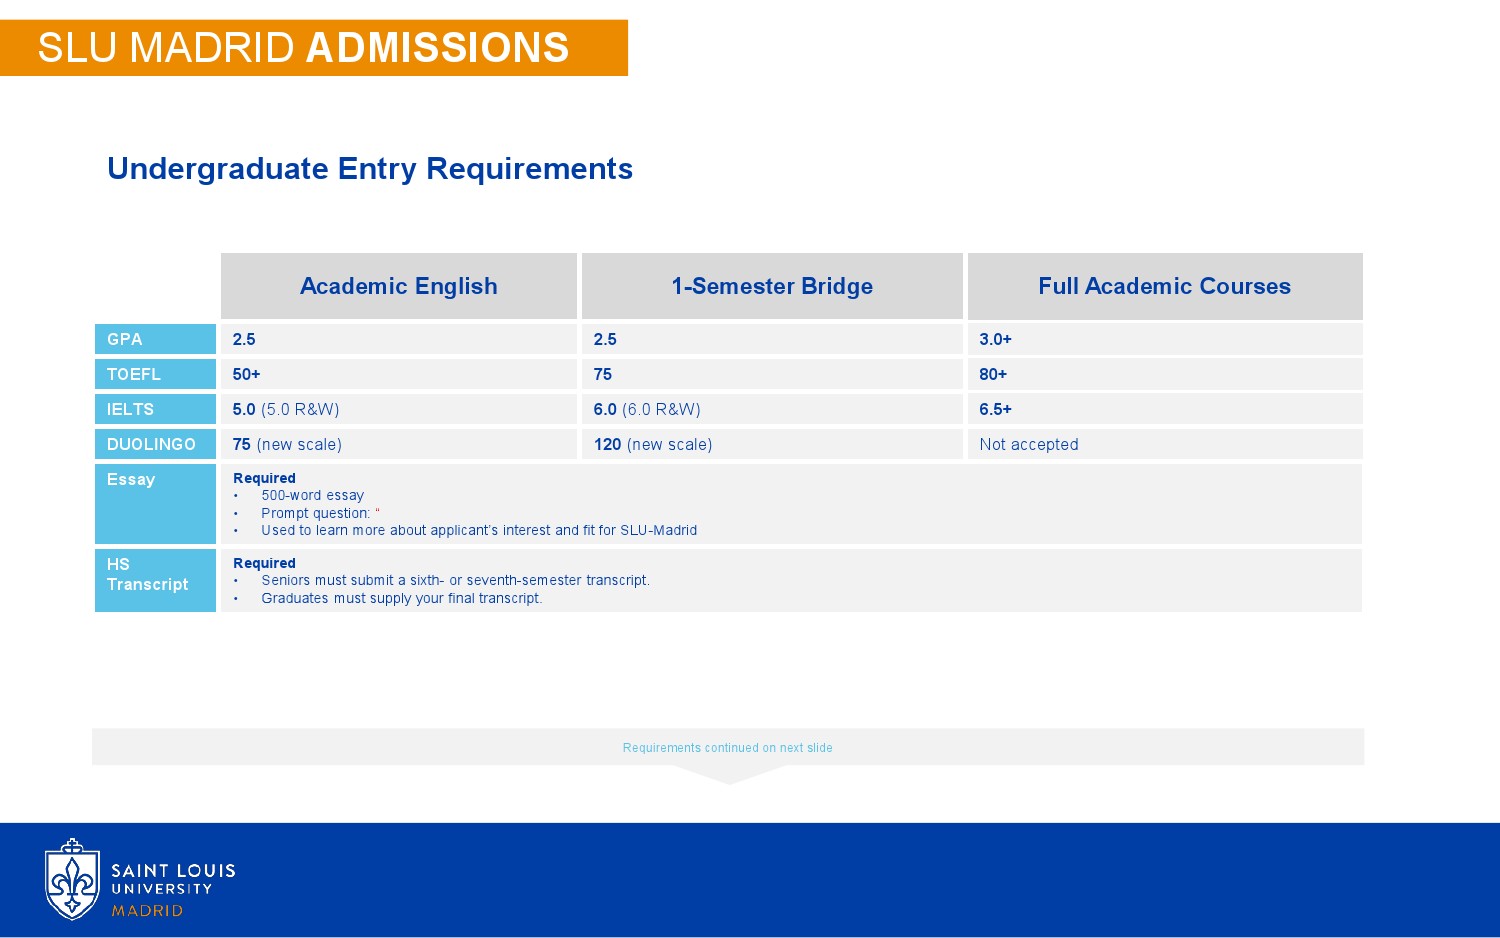This screenshot has height=938, width=1500.
Task: Click the Undergraduate Entry Requirements heading
Action: point(370,168)
